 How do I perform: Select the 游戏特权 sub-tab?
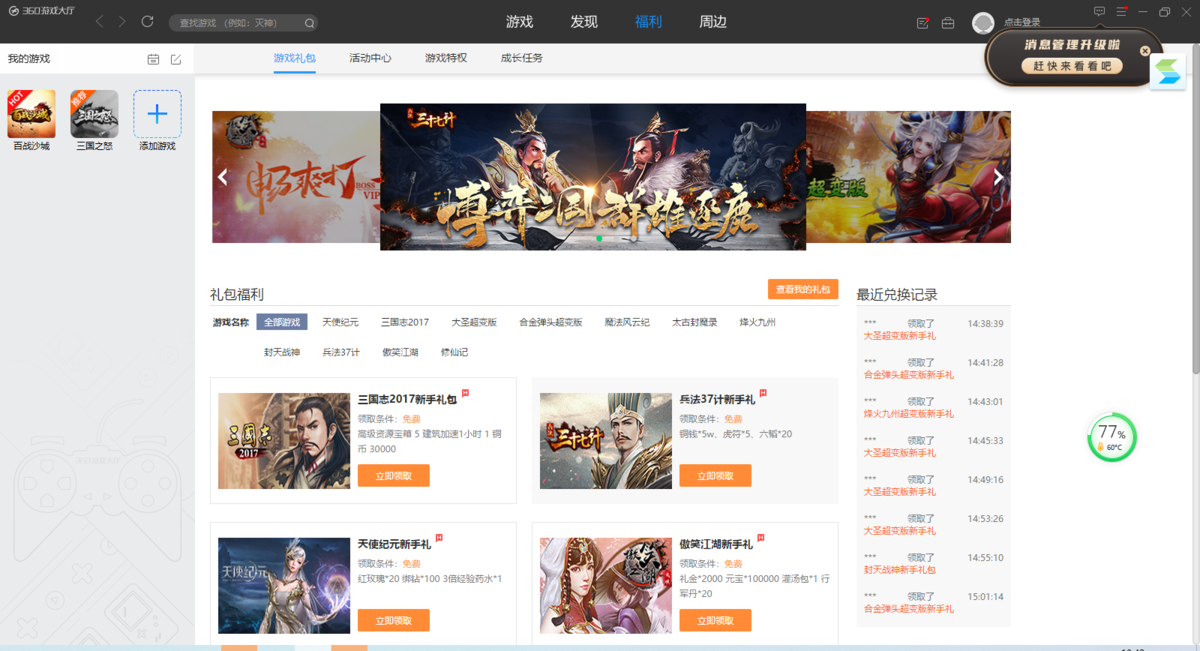tap(446, 58)
